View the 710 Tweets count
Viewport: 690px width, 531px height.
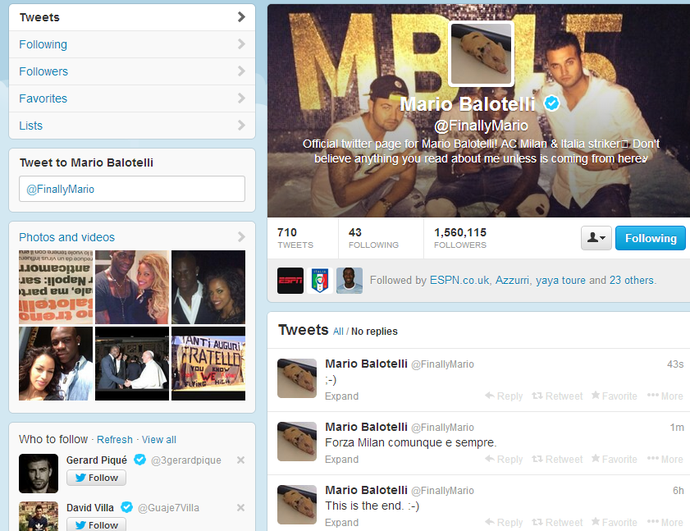click(x=296, y=238)
